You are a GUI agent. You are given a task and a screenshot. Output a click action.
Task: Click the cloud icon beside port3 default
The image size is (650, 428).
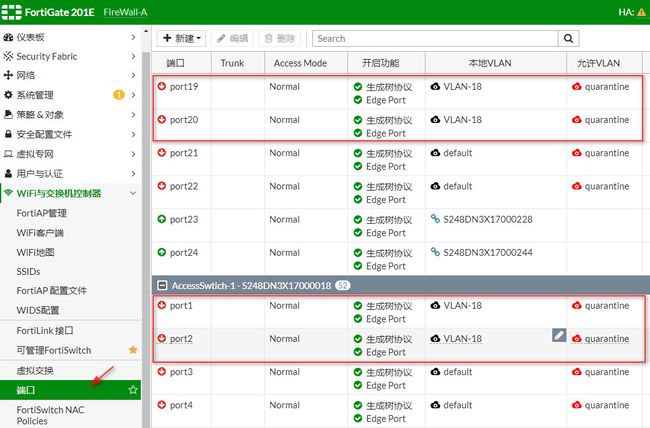[x=435, y=372]
